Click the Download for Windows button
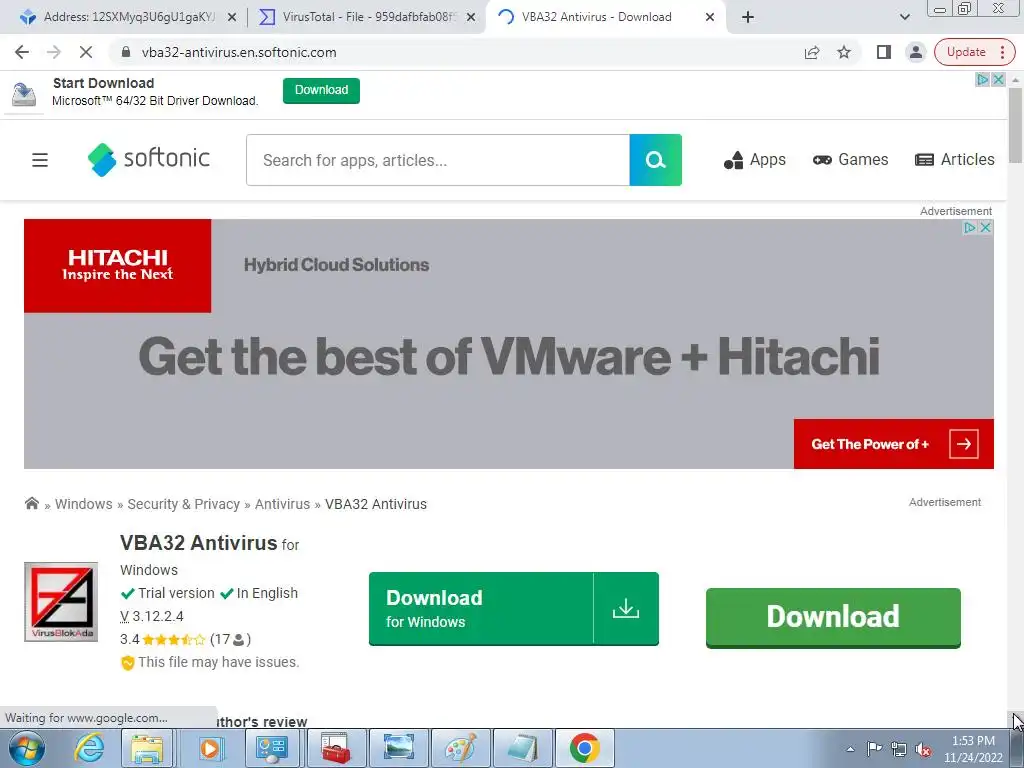 (513, 609)
